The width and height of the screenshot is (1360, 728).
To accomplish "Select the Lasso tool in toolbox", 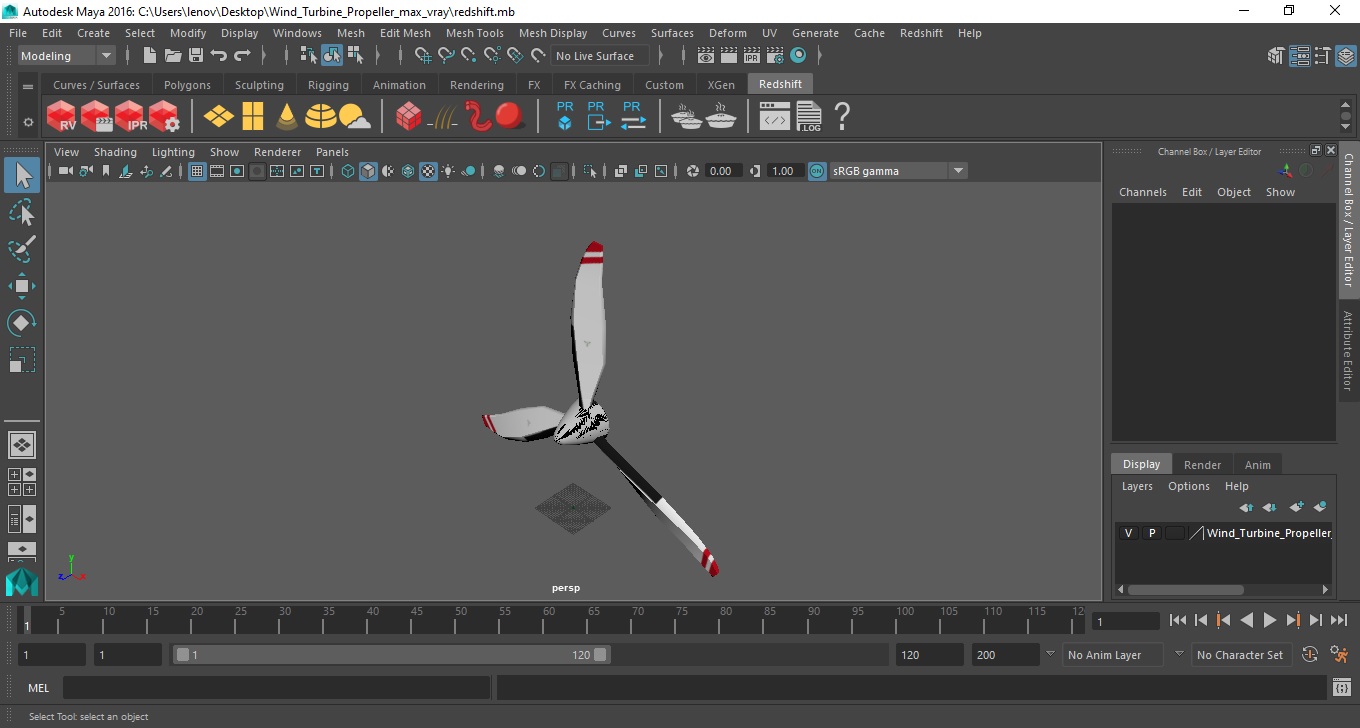I will coord(22,212).
